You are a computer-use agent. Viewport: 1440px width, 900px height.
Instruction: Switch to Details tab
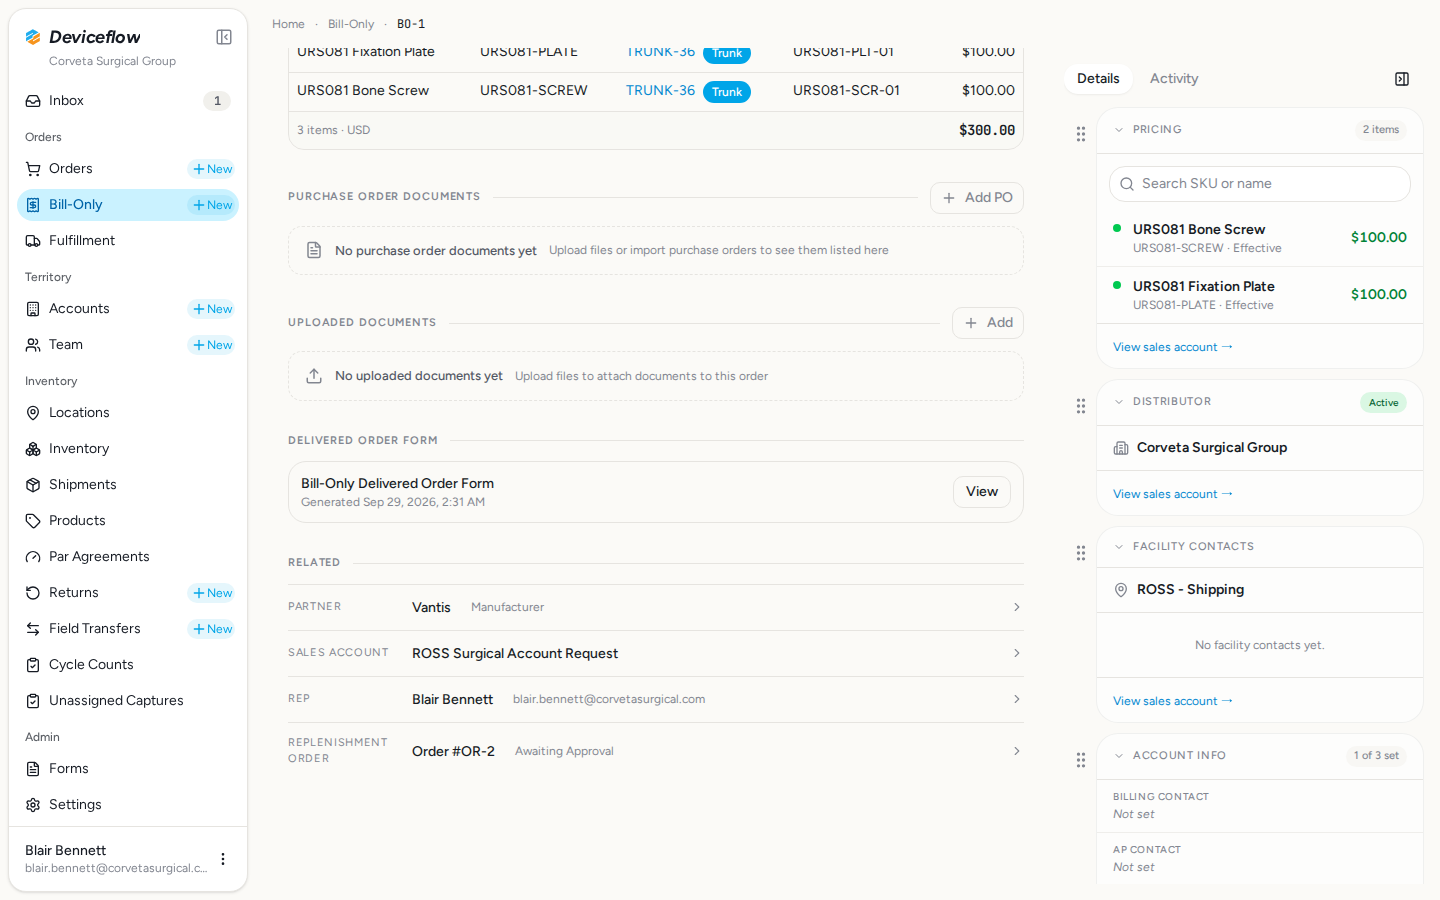click(1098, 79)
